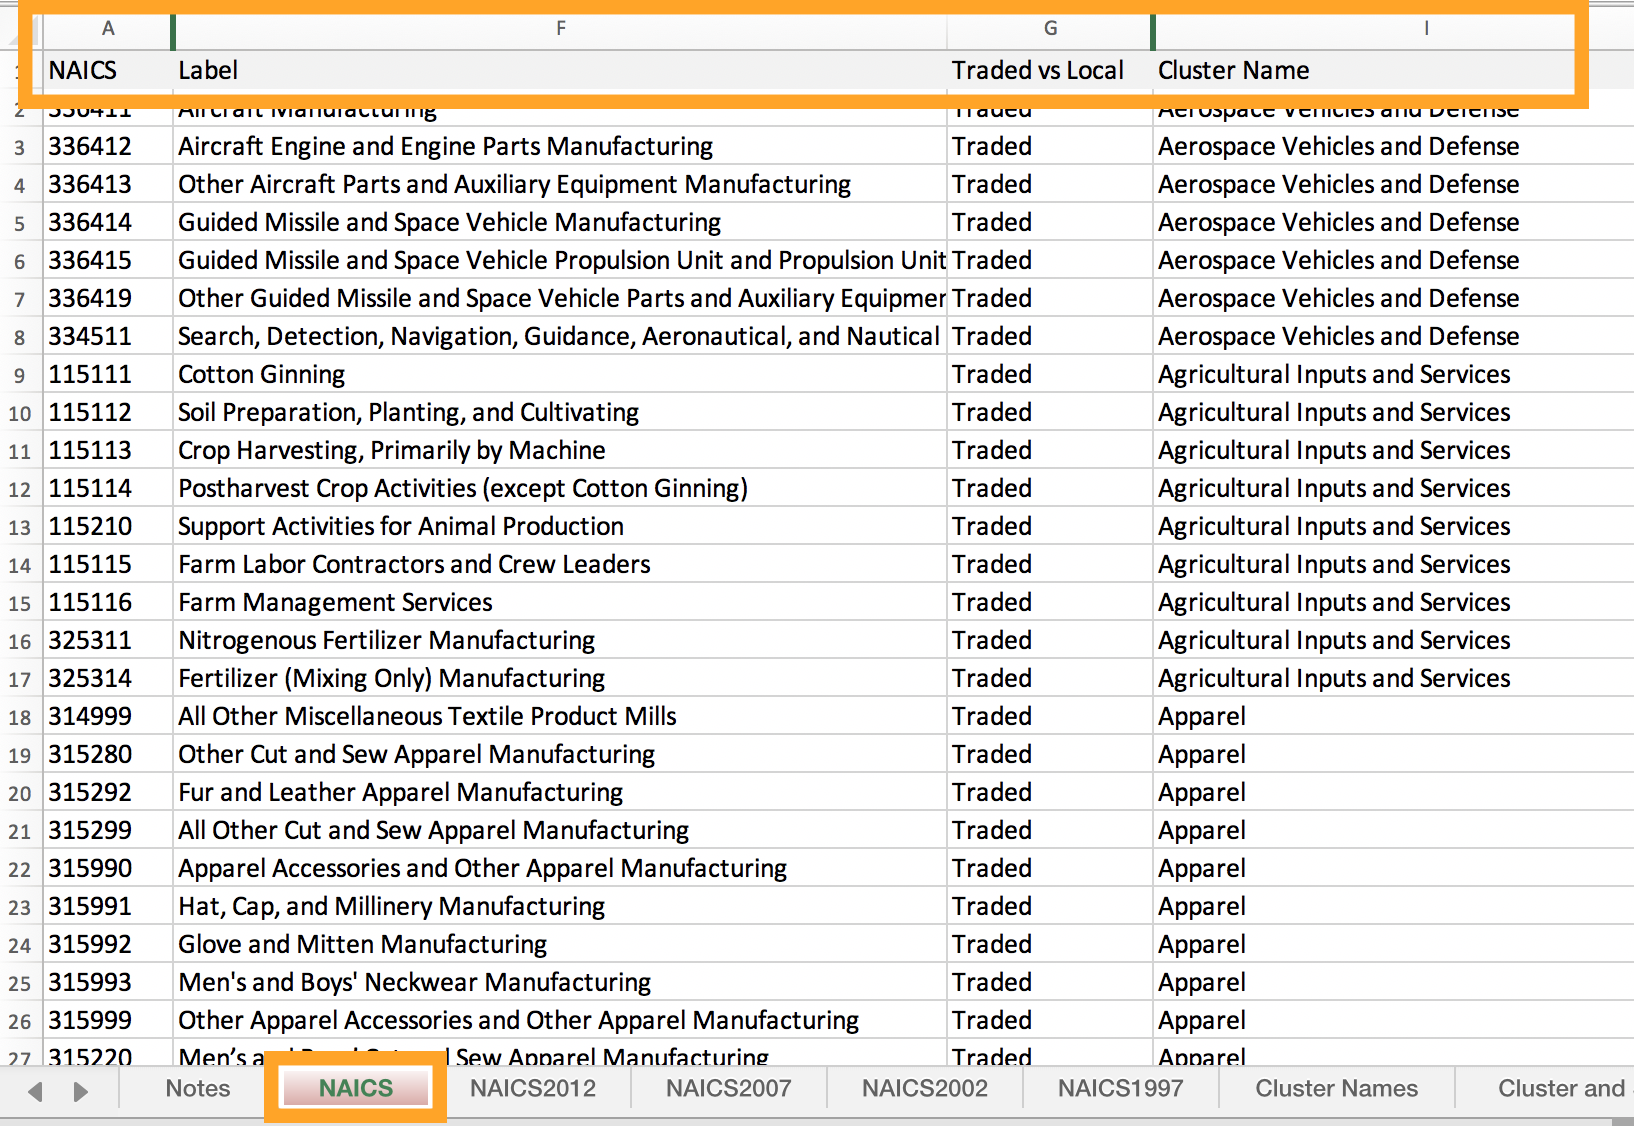This screenshot has height=1126, width=1634.
Task: Click Support Activities for Animal Production cell
Action: point(561,526)
